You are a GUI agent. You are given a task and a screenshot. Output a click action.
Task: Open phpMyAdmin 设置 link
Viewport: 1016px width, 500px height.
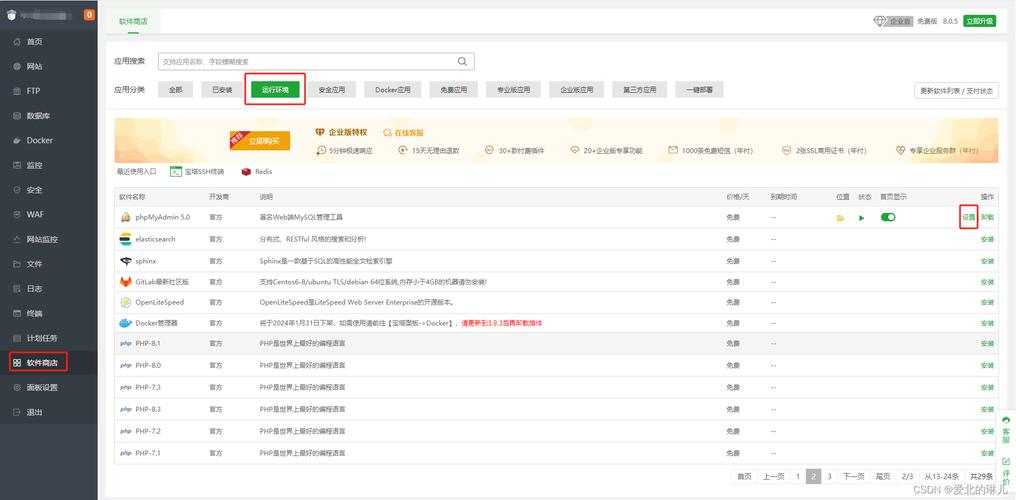[969, 218]
